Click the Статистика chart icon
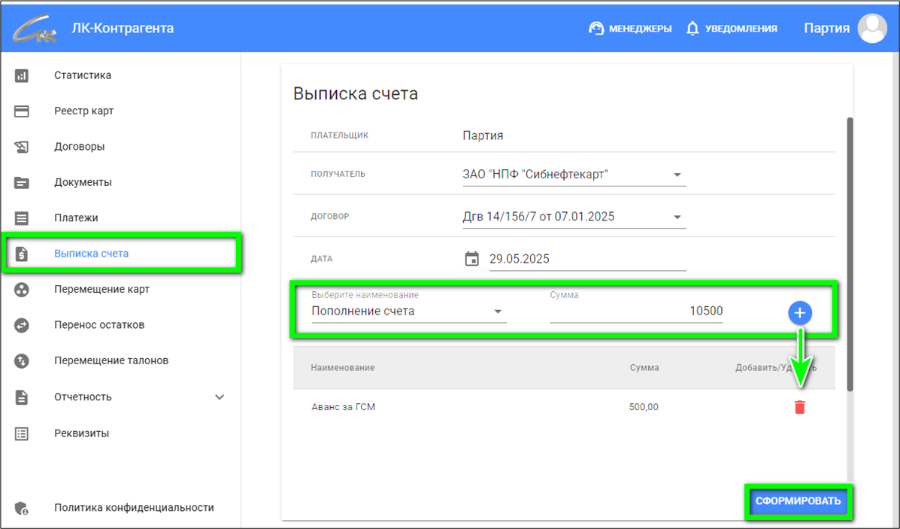Image resolution: width=900 pixels, height=529 pixels. point(21,75)
